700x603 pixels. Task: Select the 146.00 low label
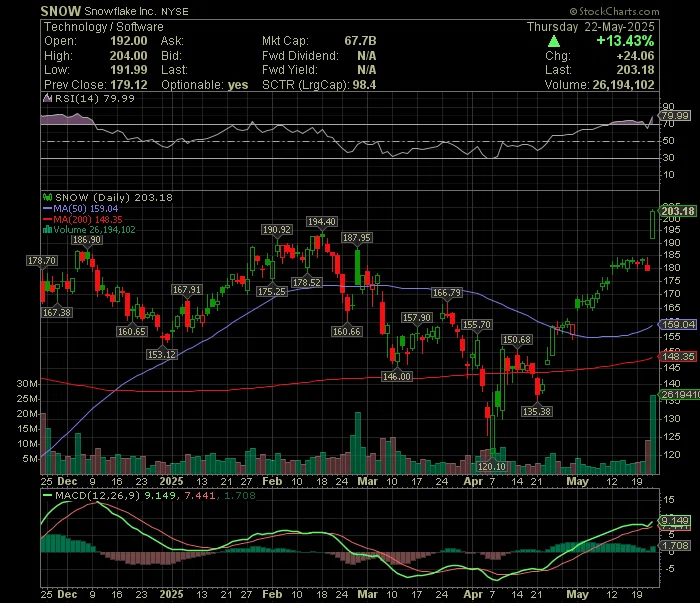396,377
